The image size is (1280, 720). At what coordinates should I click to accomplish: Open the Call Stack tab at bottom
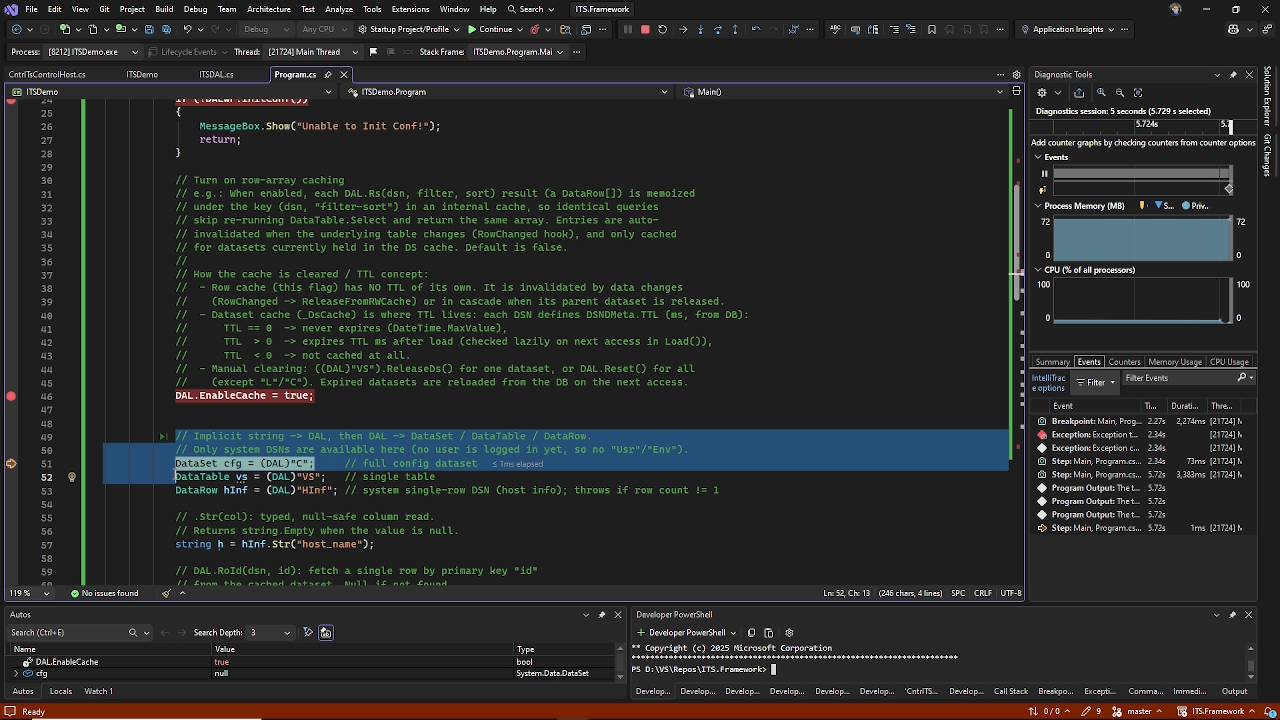point(1010,691)
